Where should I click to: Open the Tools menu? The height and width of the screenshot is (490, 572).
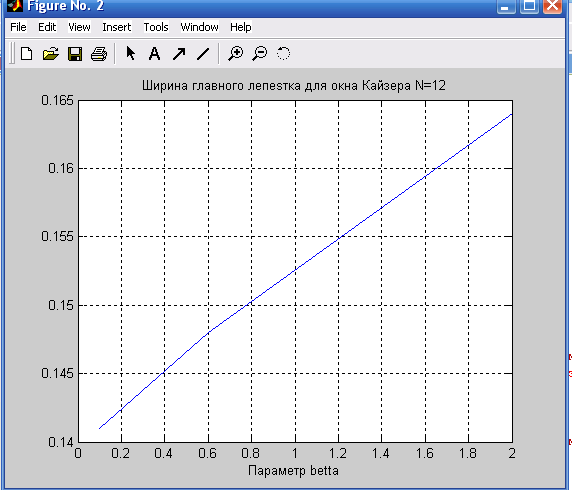coord(156,27)
